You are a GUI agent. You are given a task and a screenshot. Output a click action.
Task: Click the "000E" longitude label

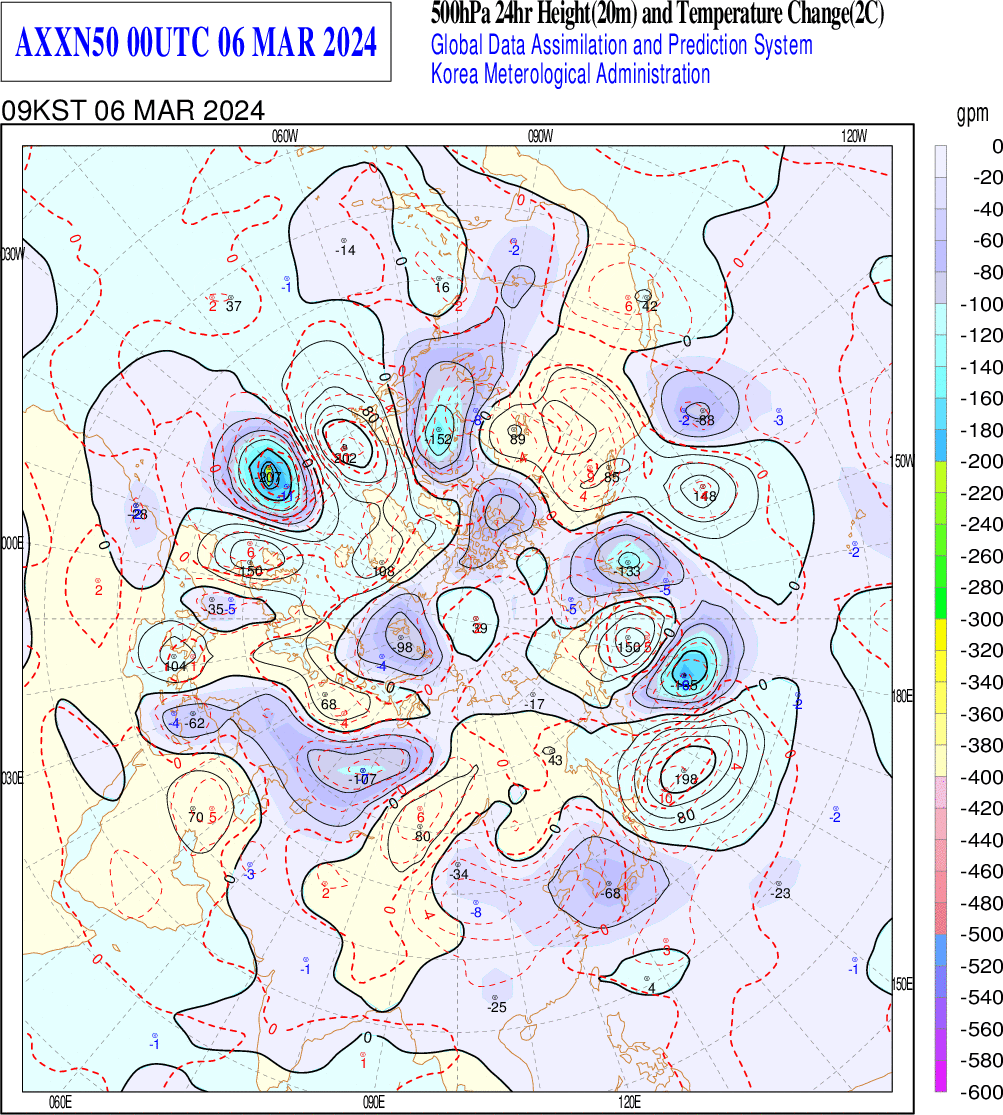(x=12, y=544)
